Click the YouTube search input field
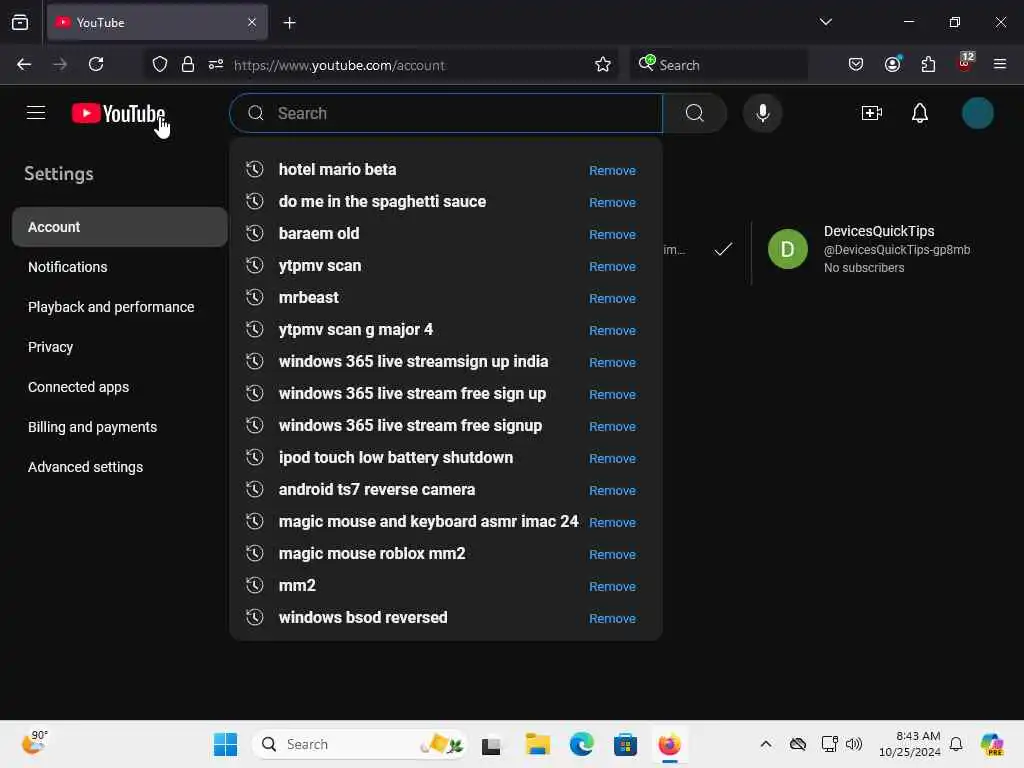 click(x=447, y=113)
